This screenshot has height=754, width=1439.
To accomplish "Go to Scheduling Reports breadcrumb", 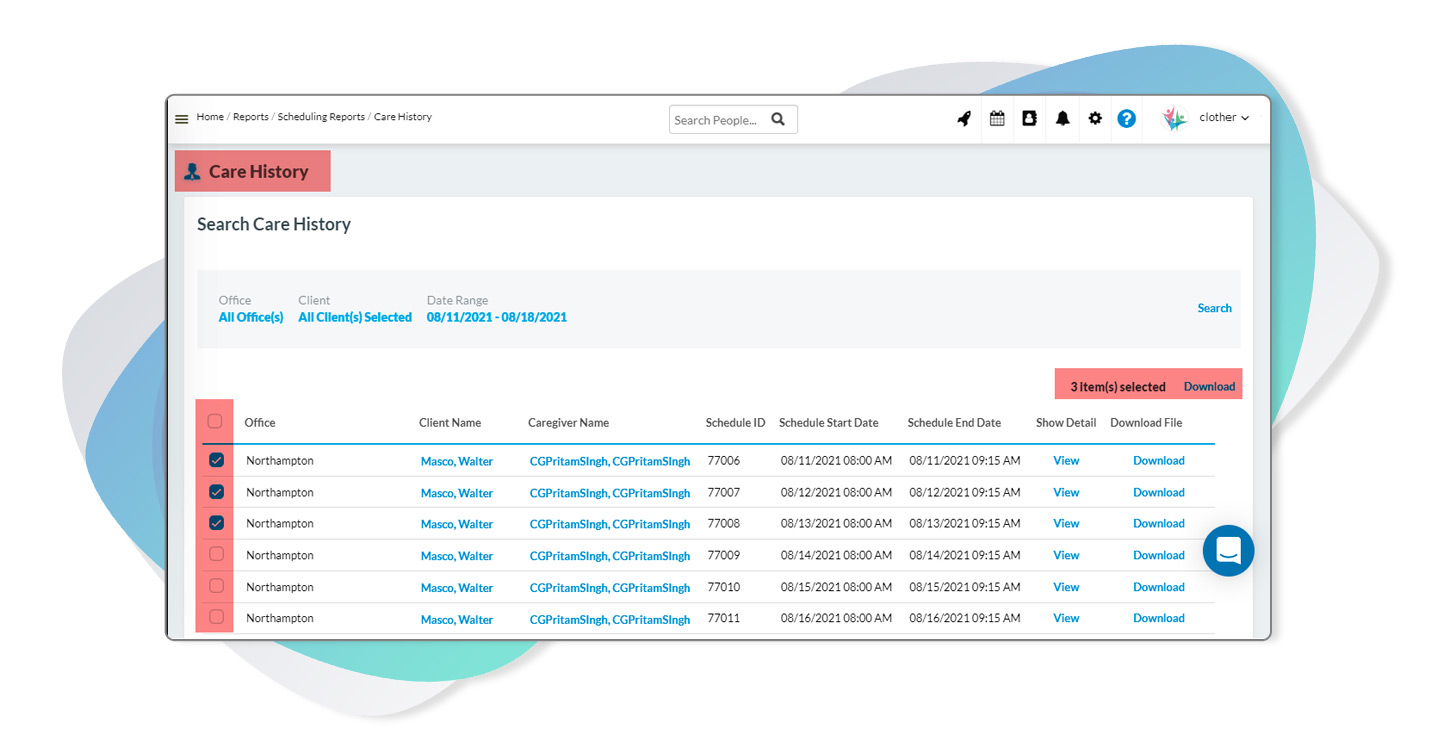I will point(321,117).
